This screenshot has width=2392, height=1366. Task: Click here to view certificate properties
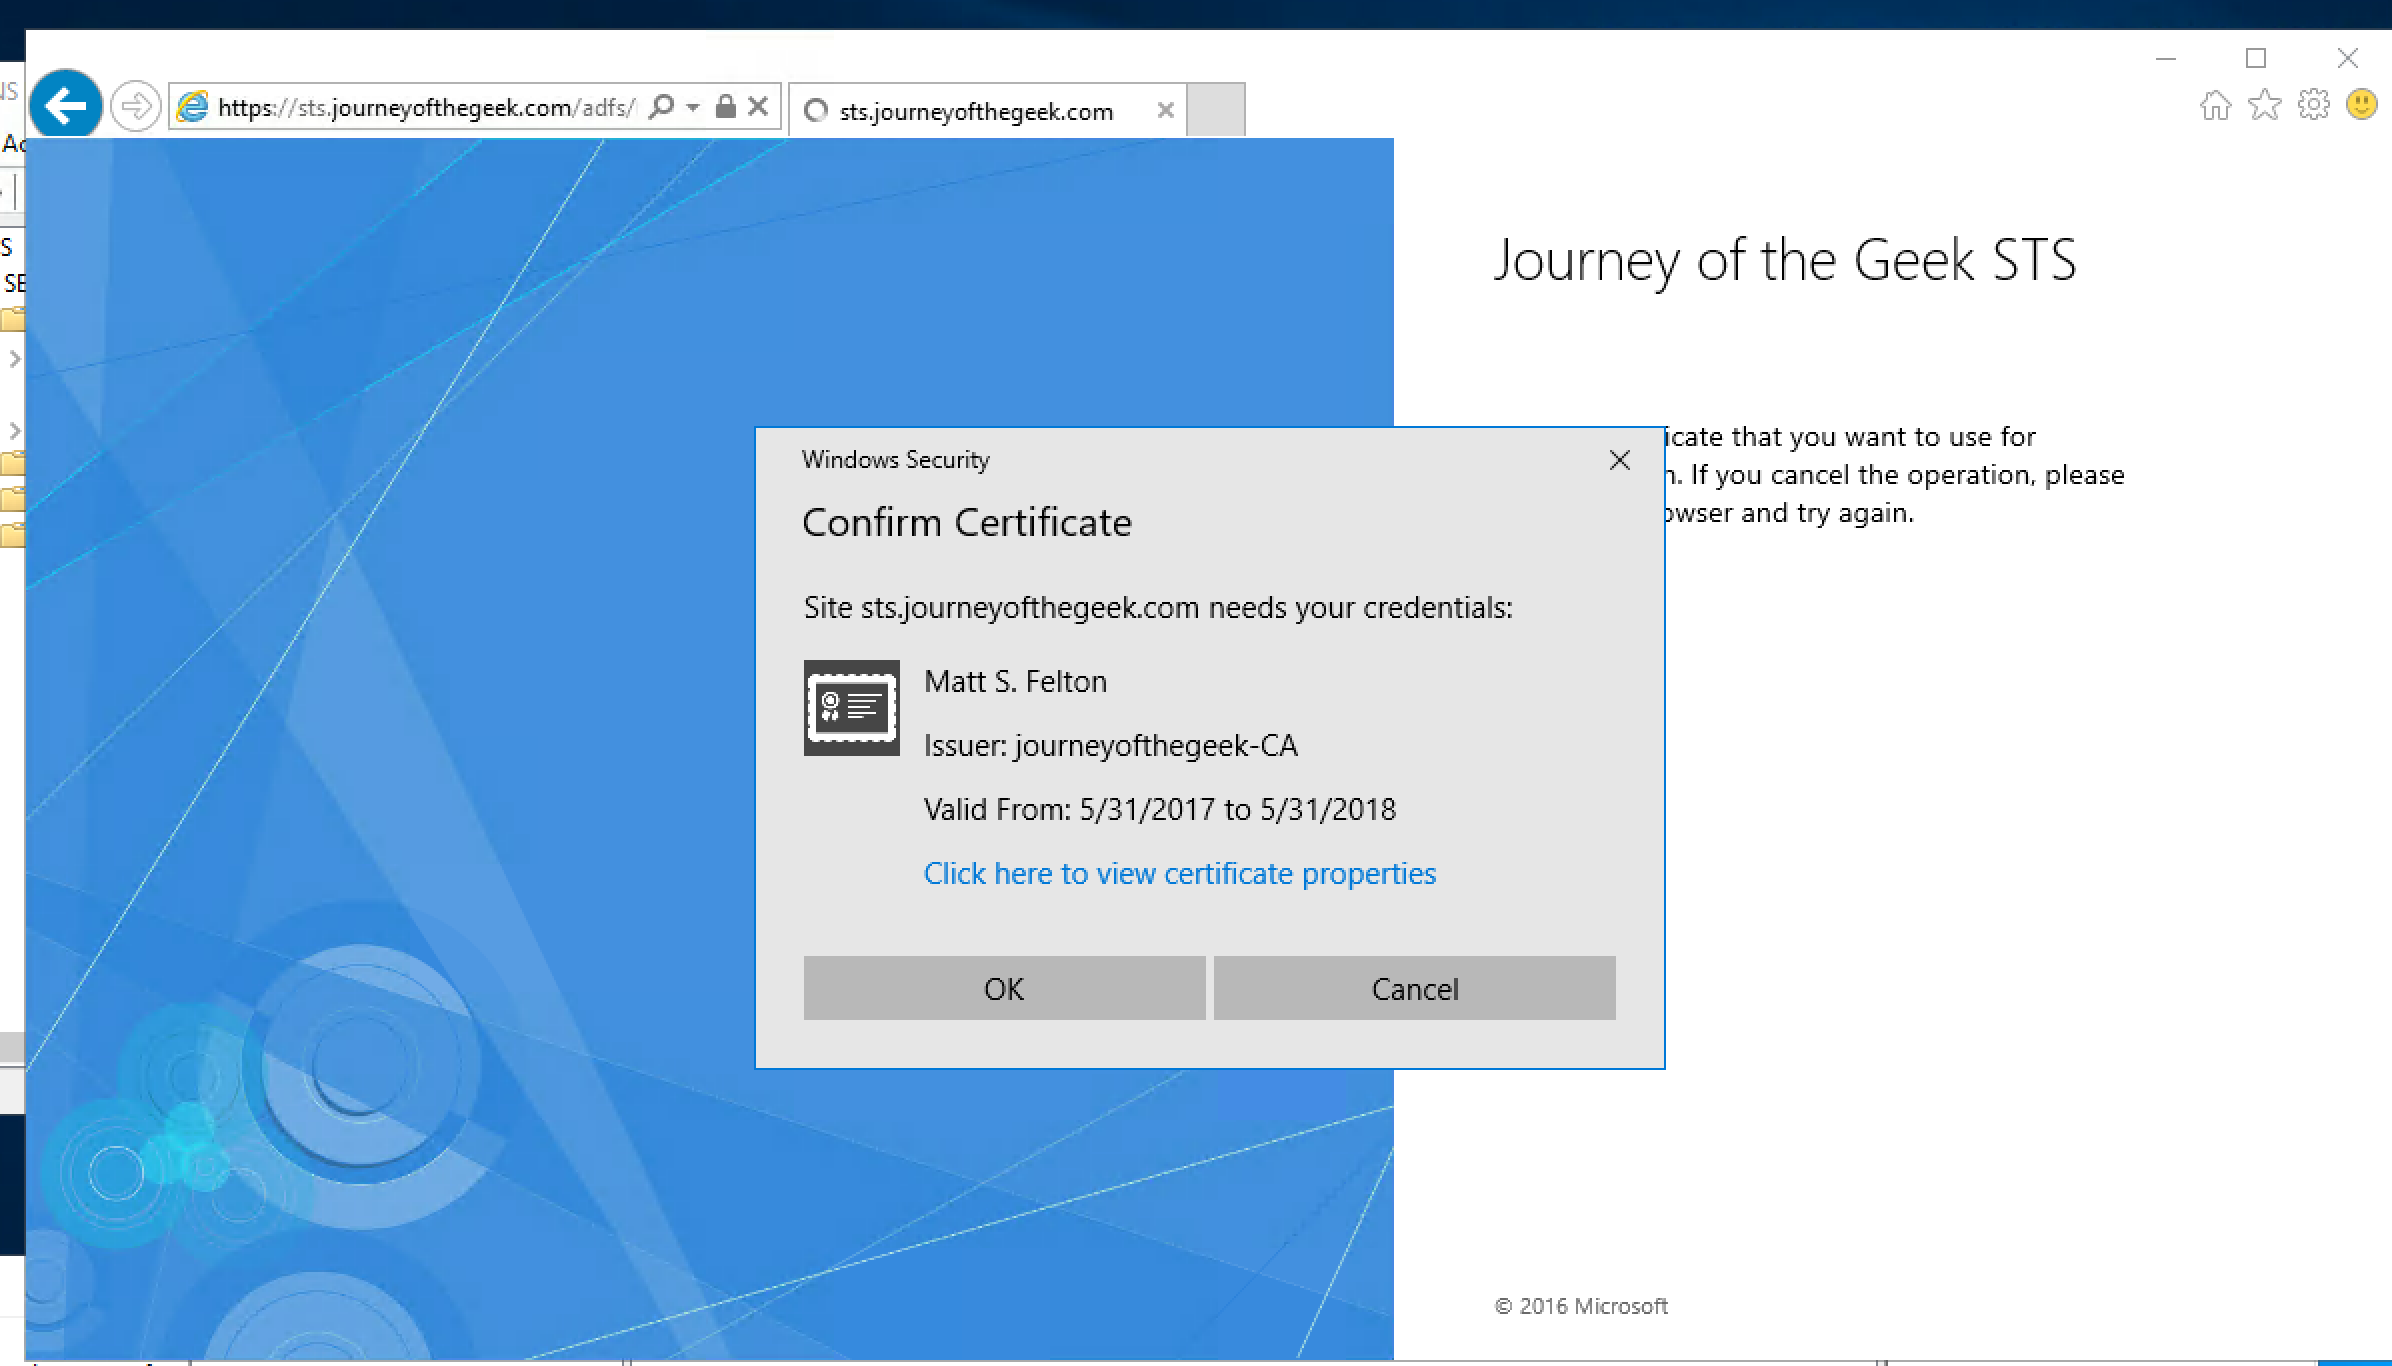1179,873
